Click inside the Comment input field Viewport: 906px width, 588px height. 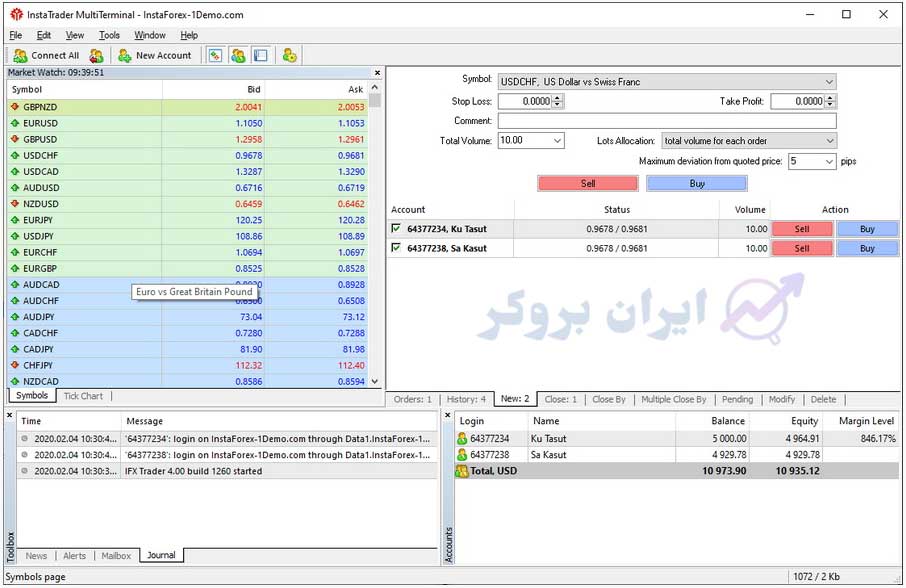[x=667, y=121]
